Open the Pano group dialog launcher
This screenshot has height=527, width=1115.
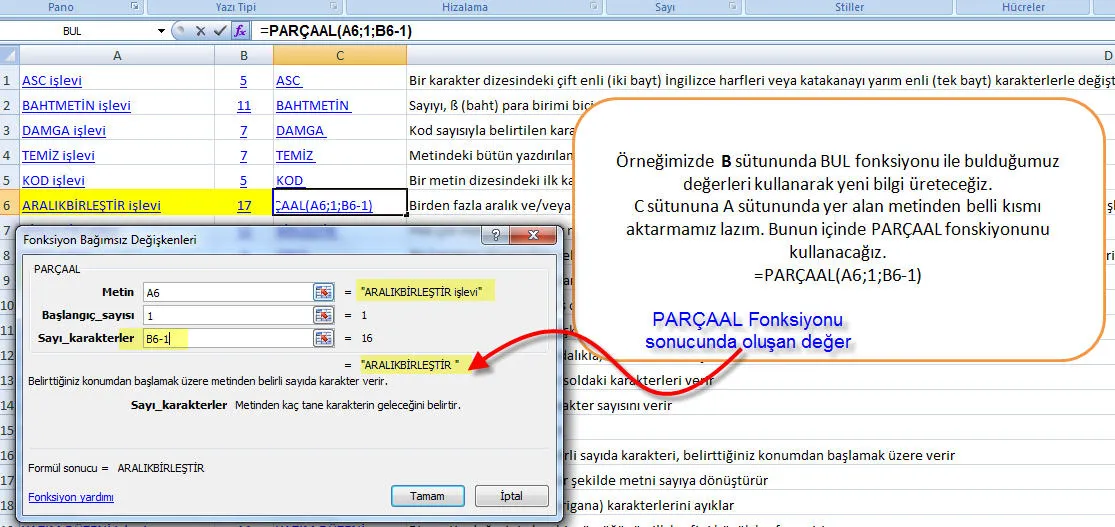(135, 7)
